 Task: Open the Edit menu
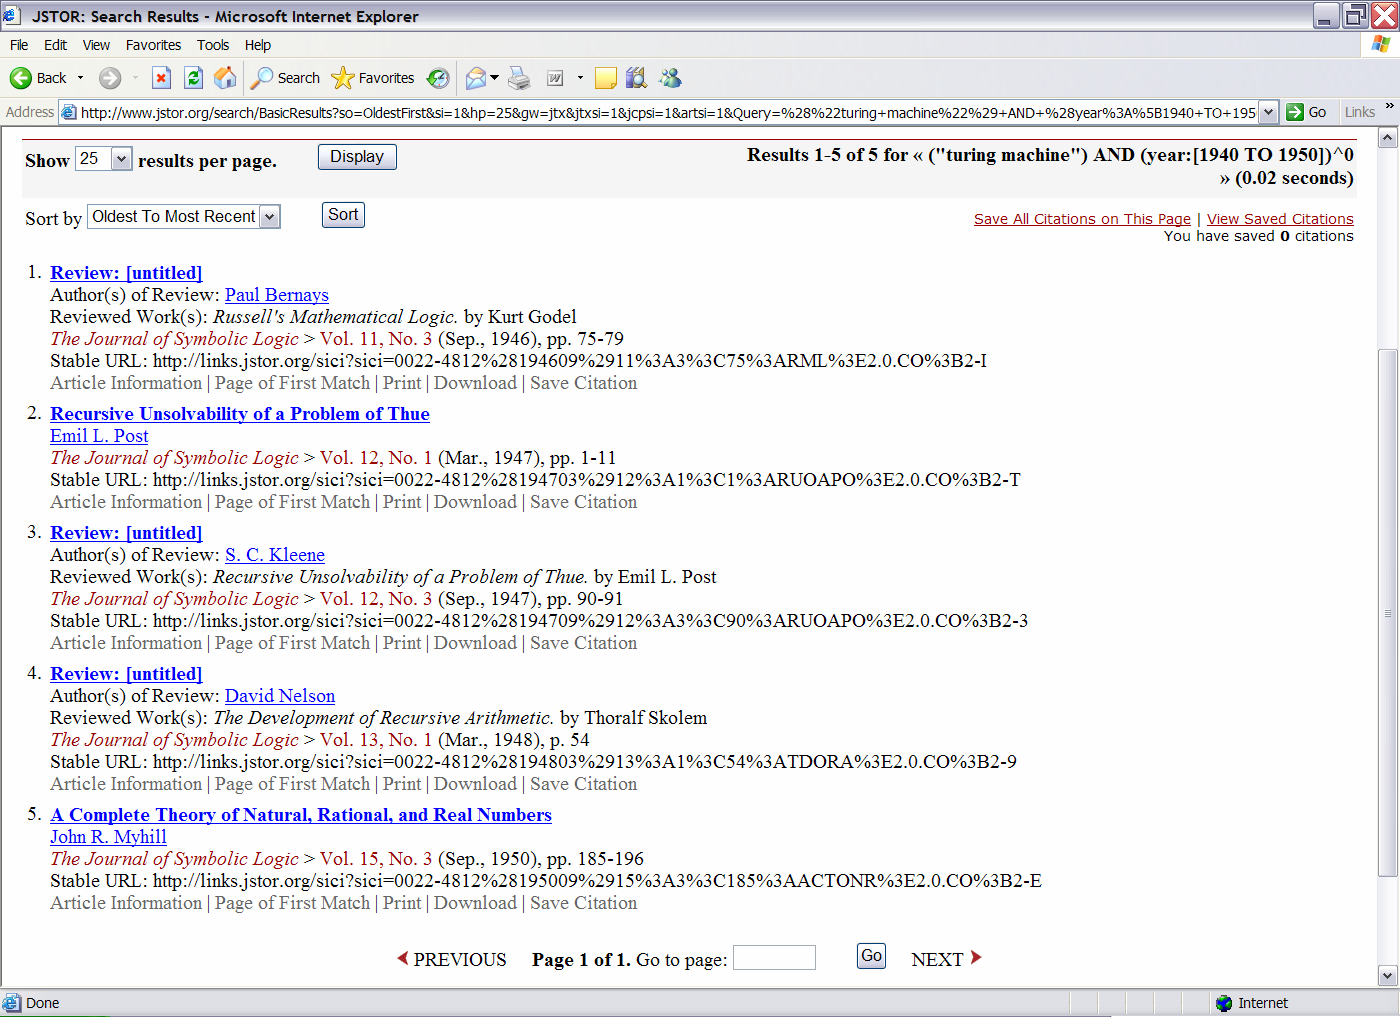[x=56, y=45]
